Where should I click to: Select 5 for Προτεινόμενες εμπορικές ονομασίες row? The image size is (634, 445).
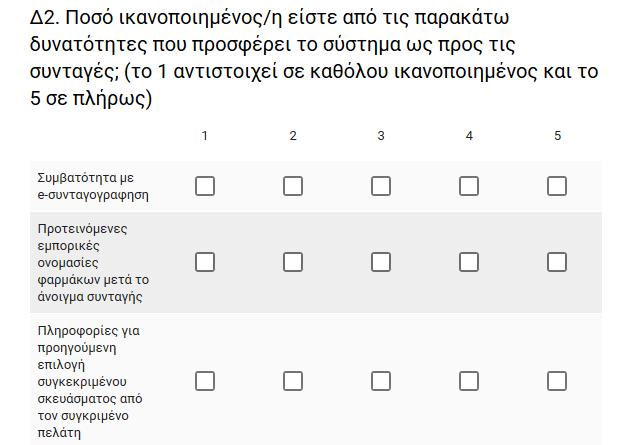click(557, 262)
